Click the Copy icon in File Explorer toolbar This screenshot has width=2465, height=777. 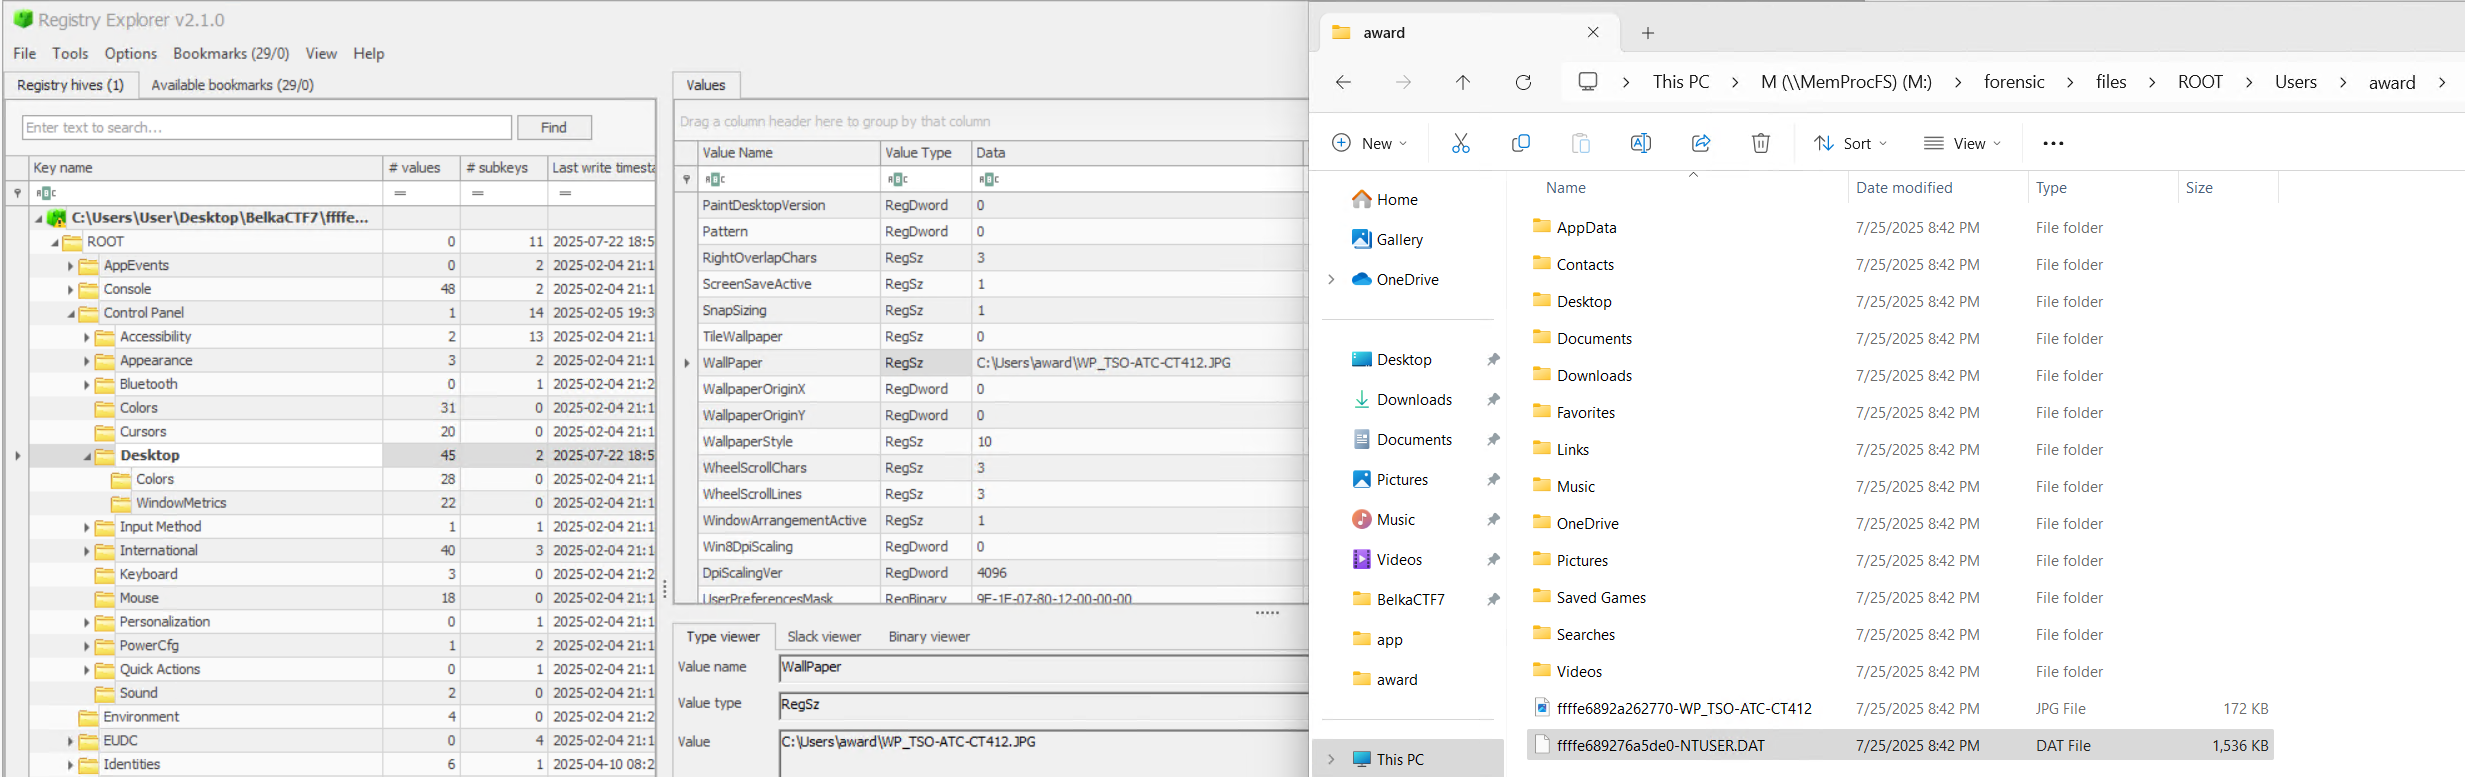1521,143
